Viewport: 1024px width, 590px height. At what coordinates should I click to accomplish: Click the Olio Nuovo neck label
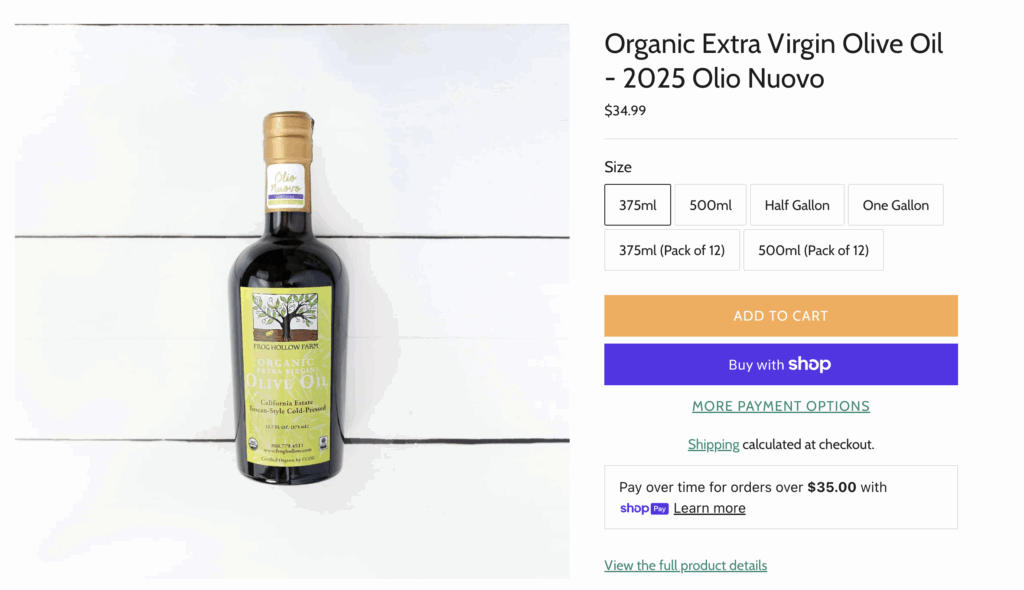point(286,185)
